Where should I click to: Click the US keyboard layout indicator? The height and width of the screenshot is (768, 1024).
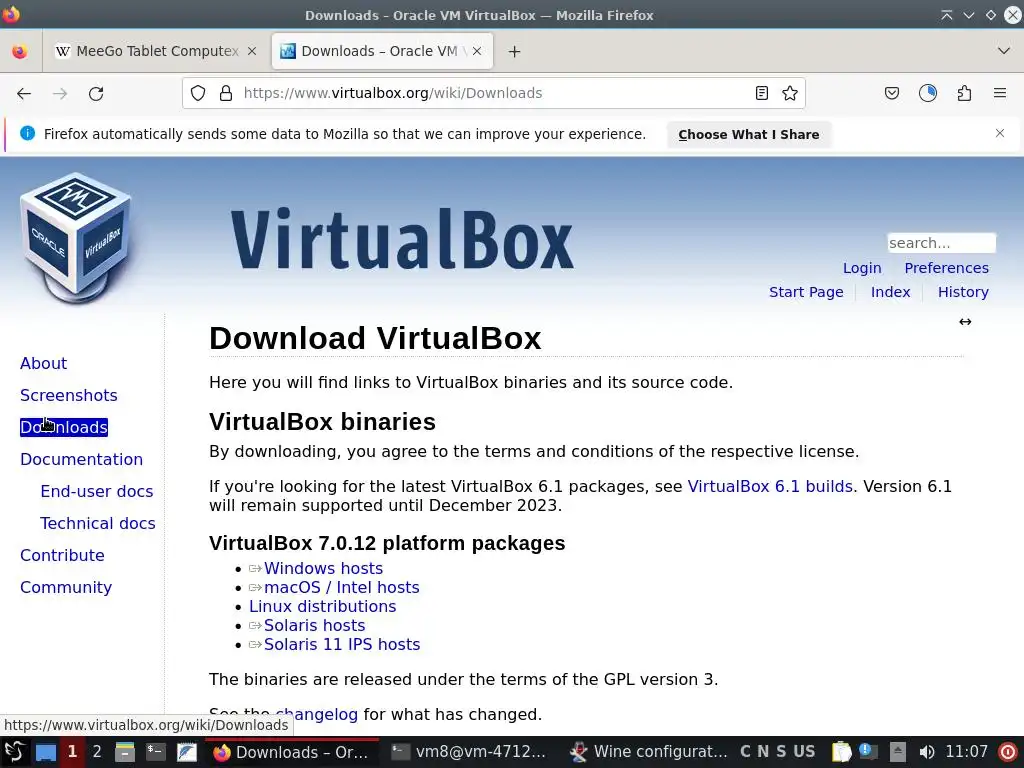(804, 752)
